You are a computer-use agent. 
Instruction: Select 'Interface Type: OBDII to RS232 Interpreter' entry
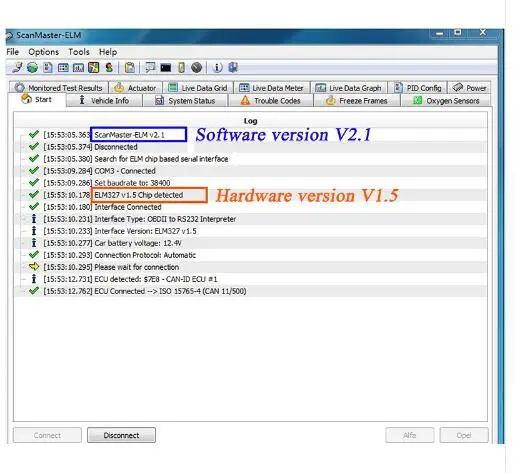click(x=251, y=219)
